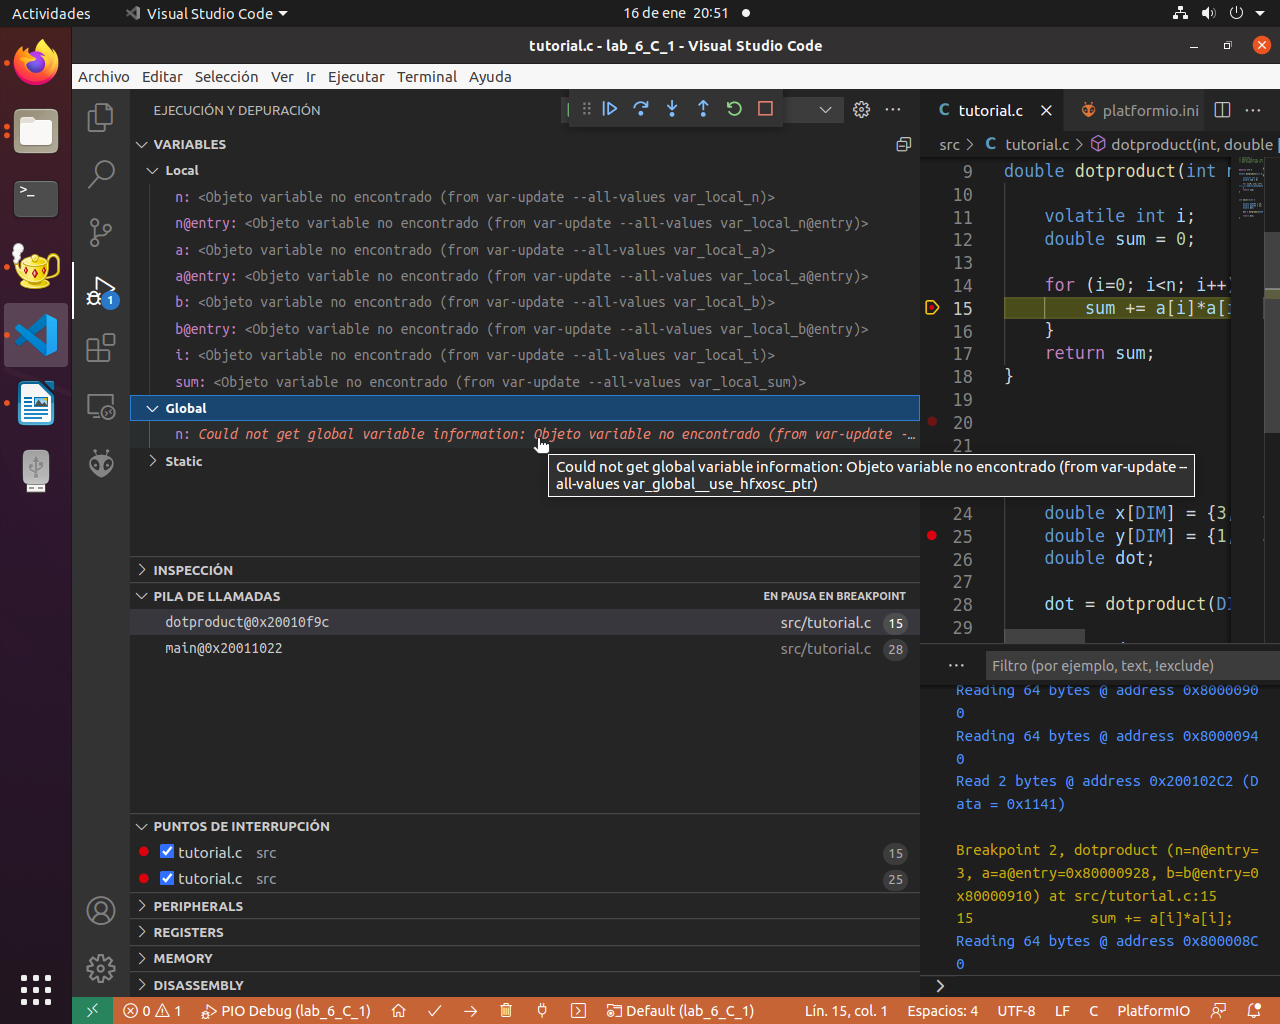This screenshot has width=1280, height=1024.
Task: Select the Step Into debug icon
Action: 672,109
